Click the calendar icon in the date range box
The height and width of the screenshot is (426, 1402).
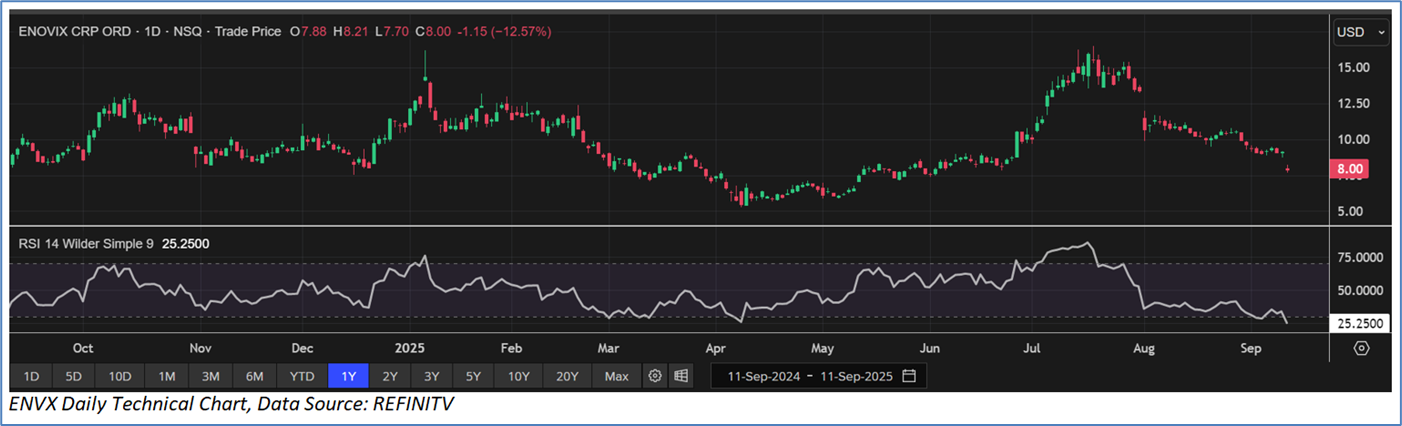tap(908, 376)
